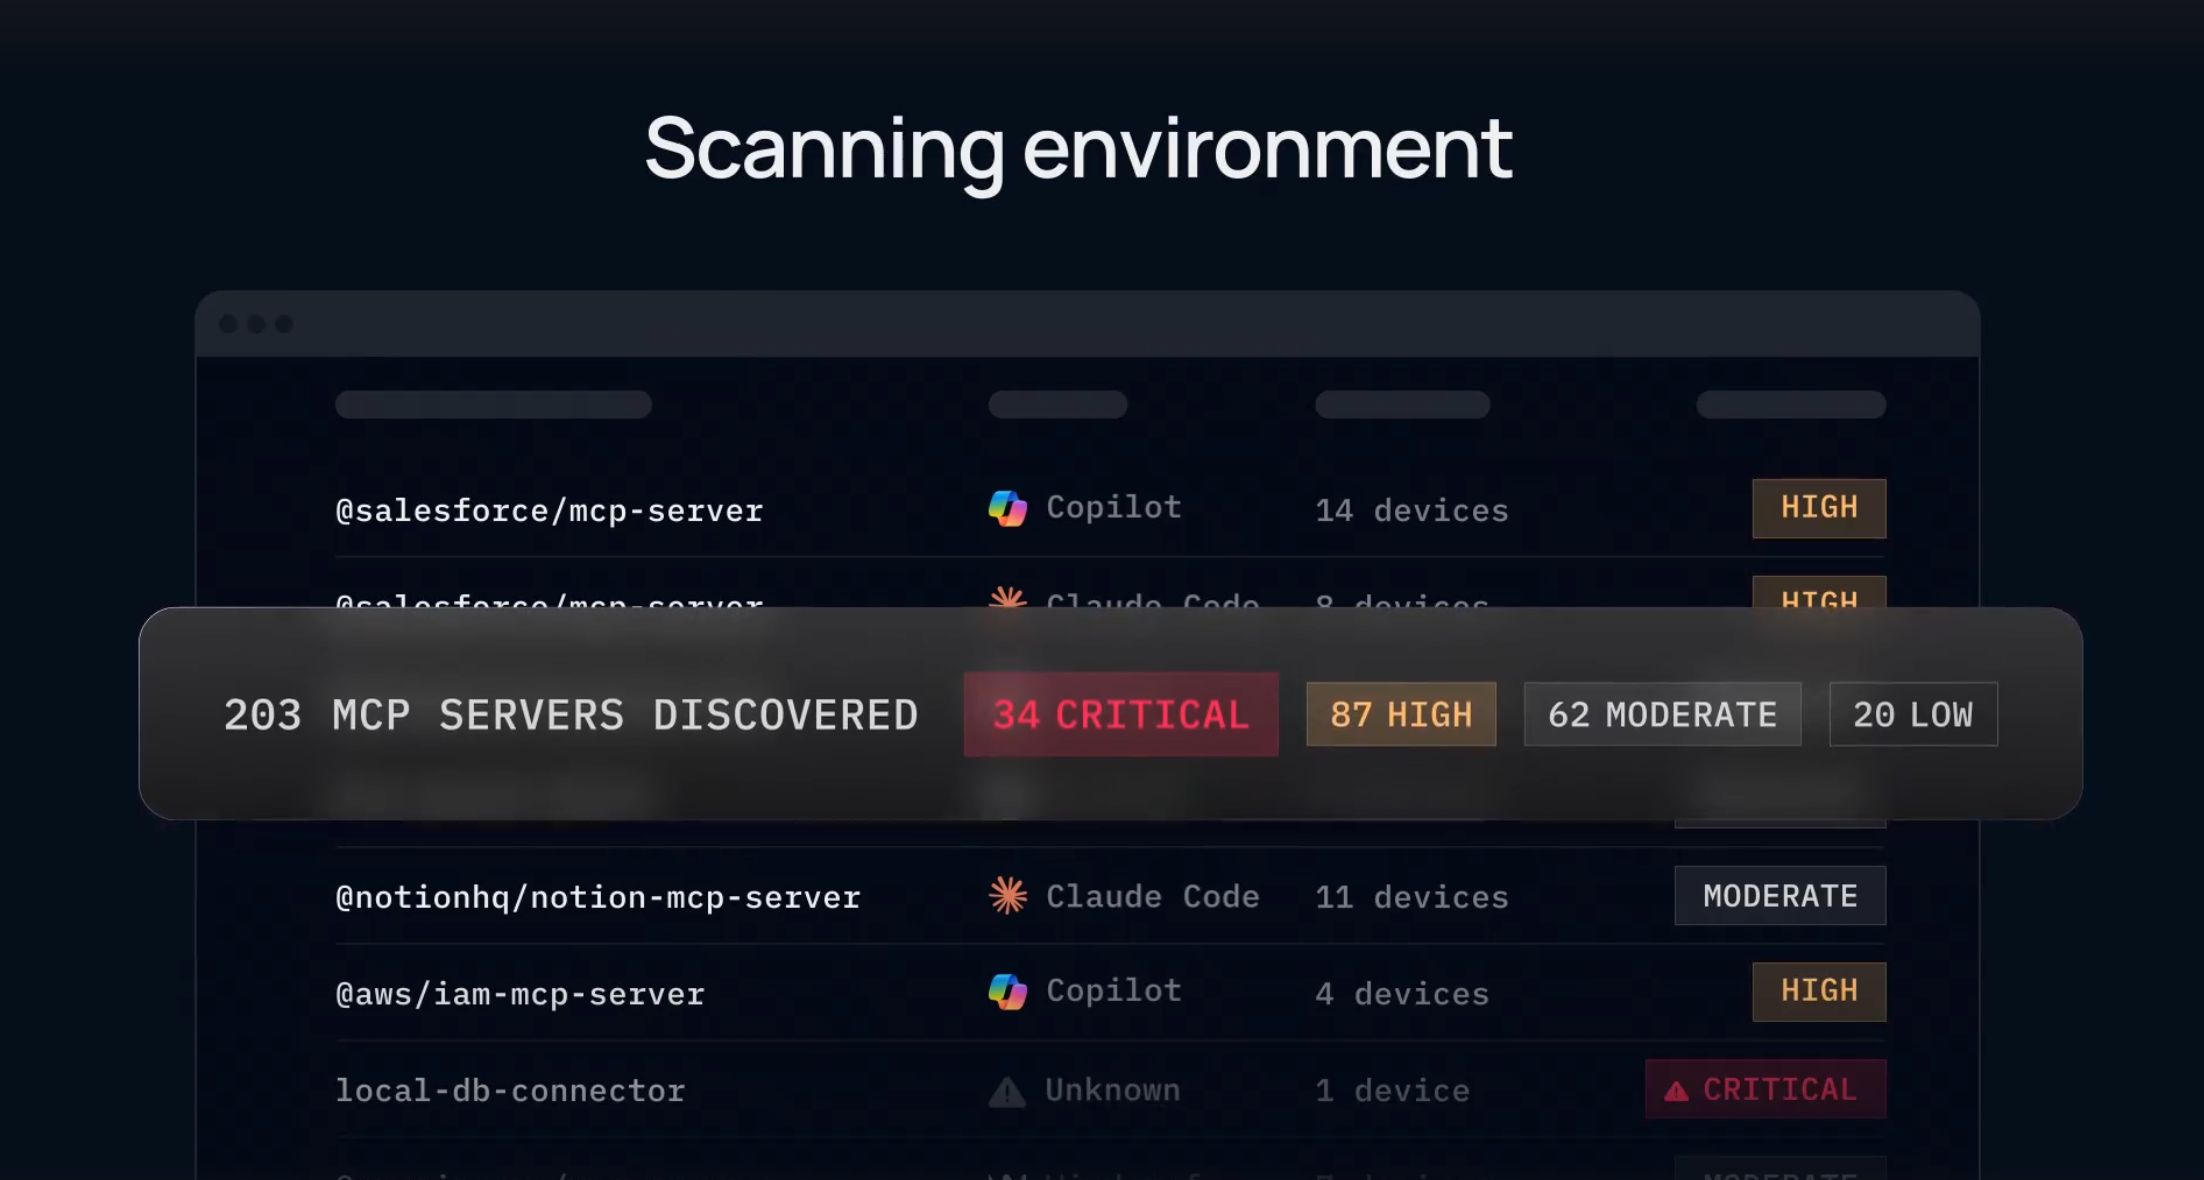Click the "14 devices" count

(1411, 510)
